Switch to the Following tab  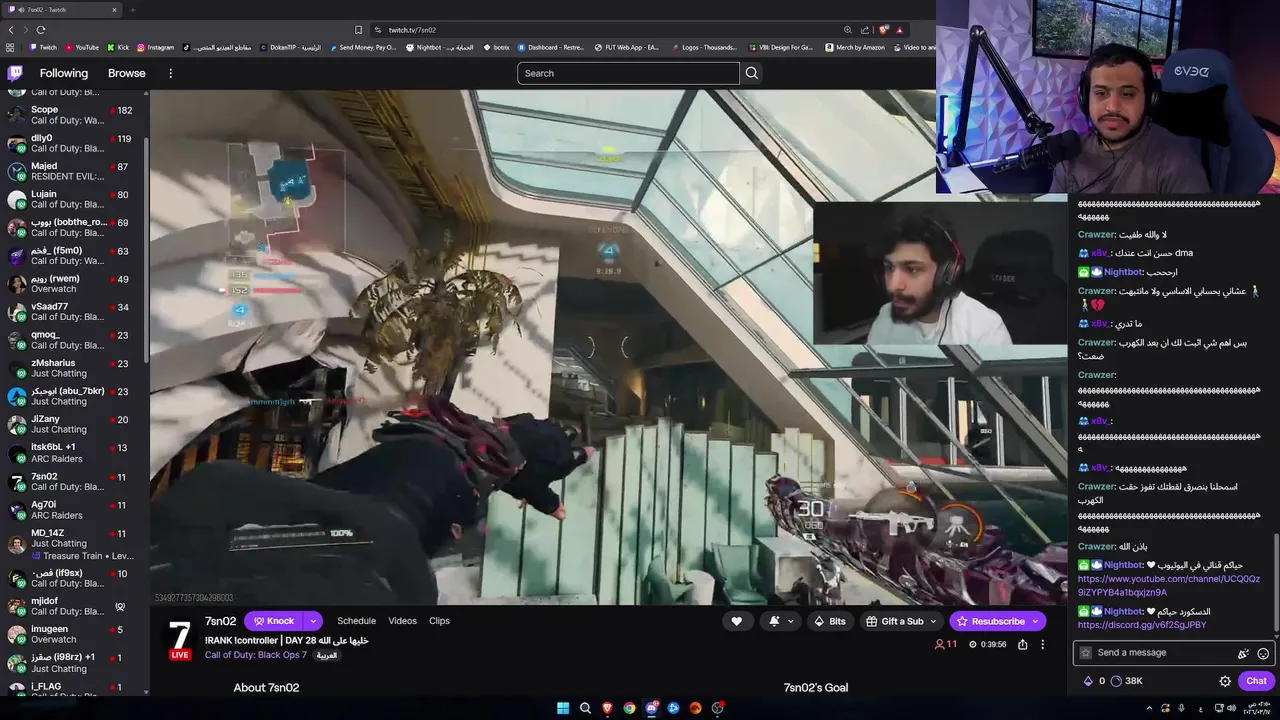click(64, 73)
